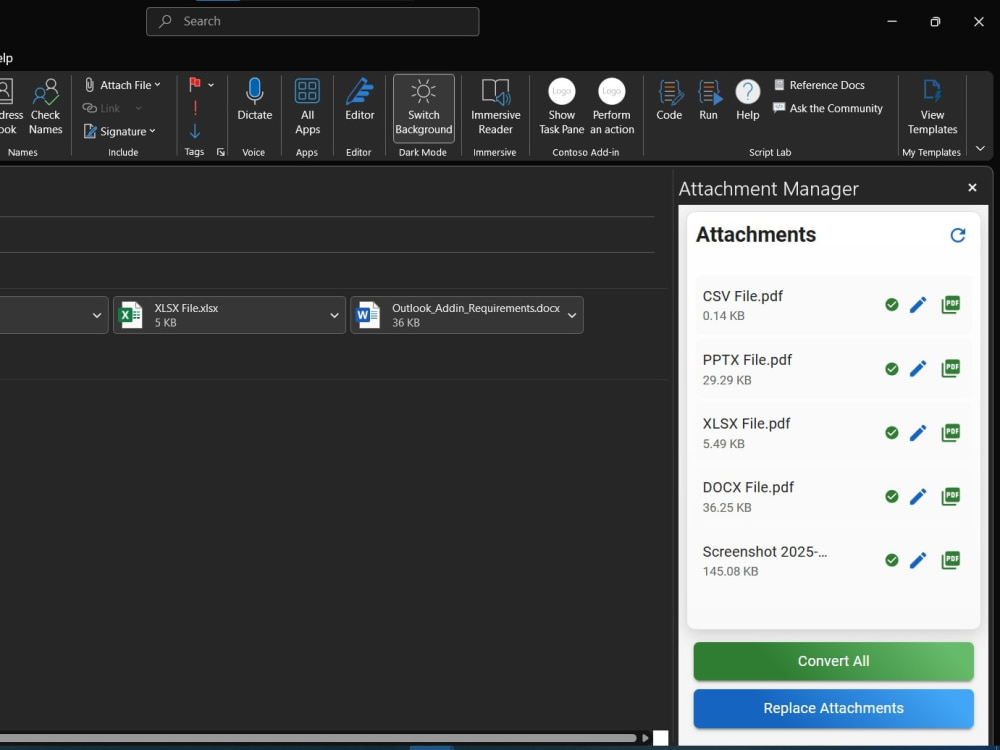Click green check for DOCX File.pdf

tap(892, 497)
